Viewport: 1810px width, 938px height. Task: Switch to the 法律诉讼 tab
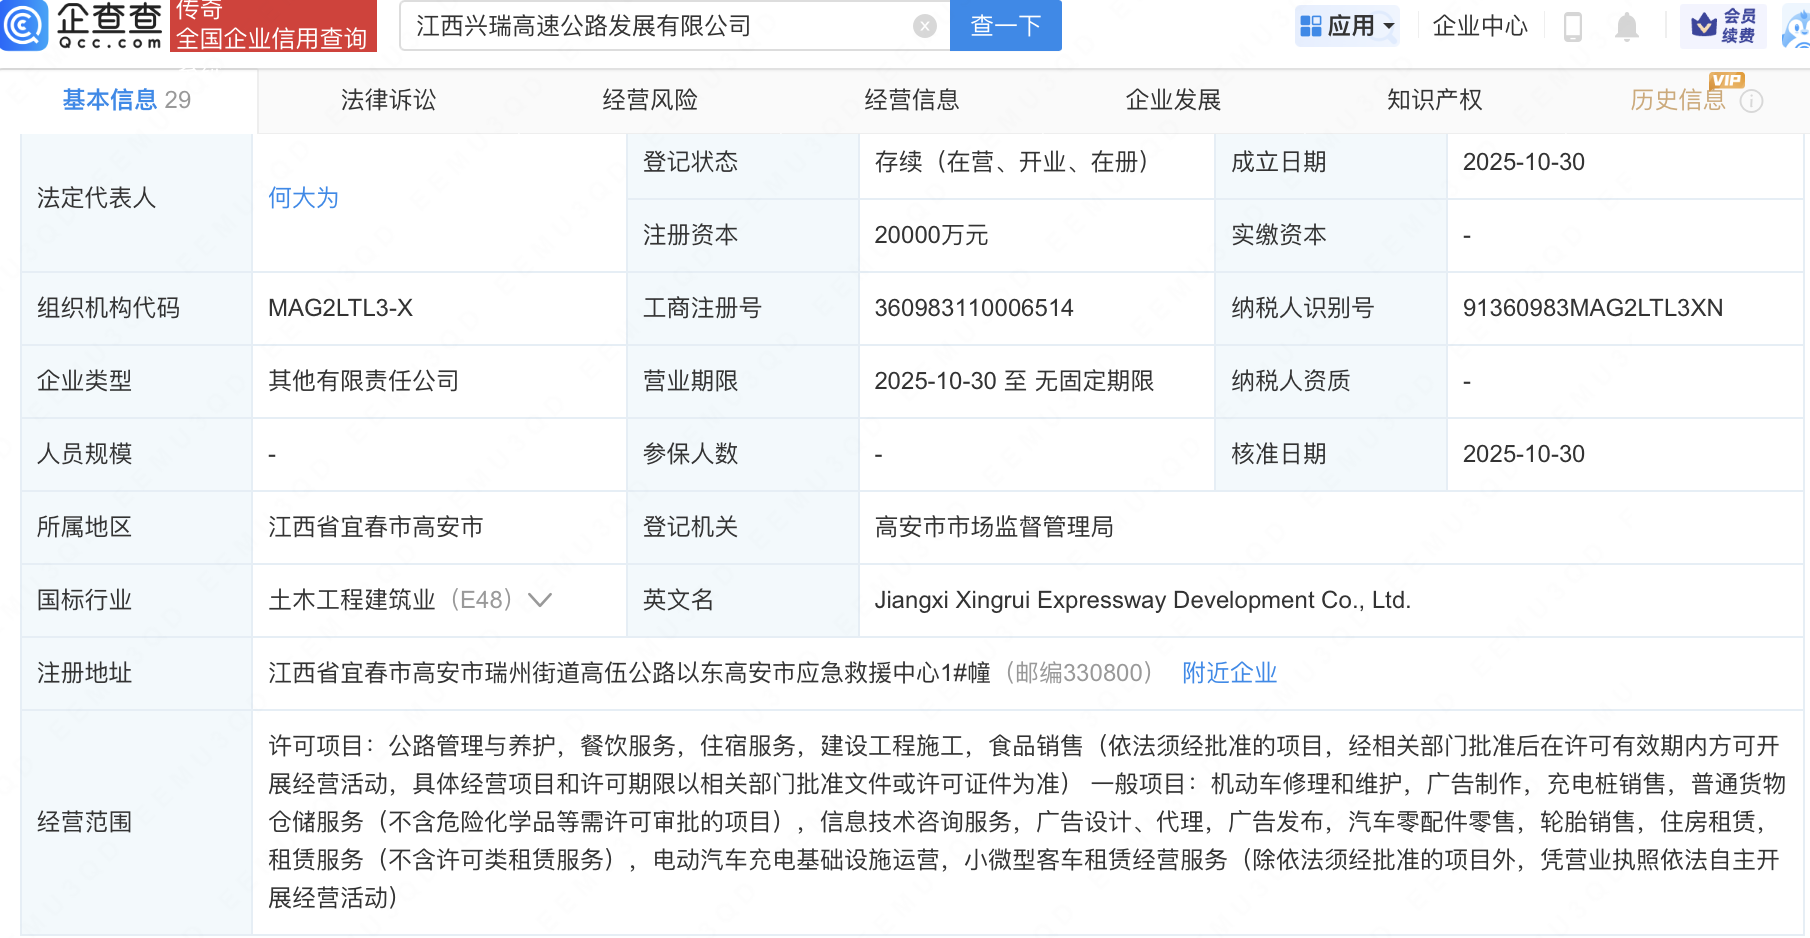(x=388, y=100)
